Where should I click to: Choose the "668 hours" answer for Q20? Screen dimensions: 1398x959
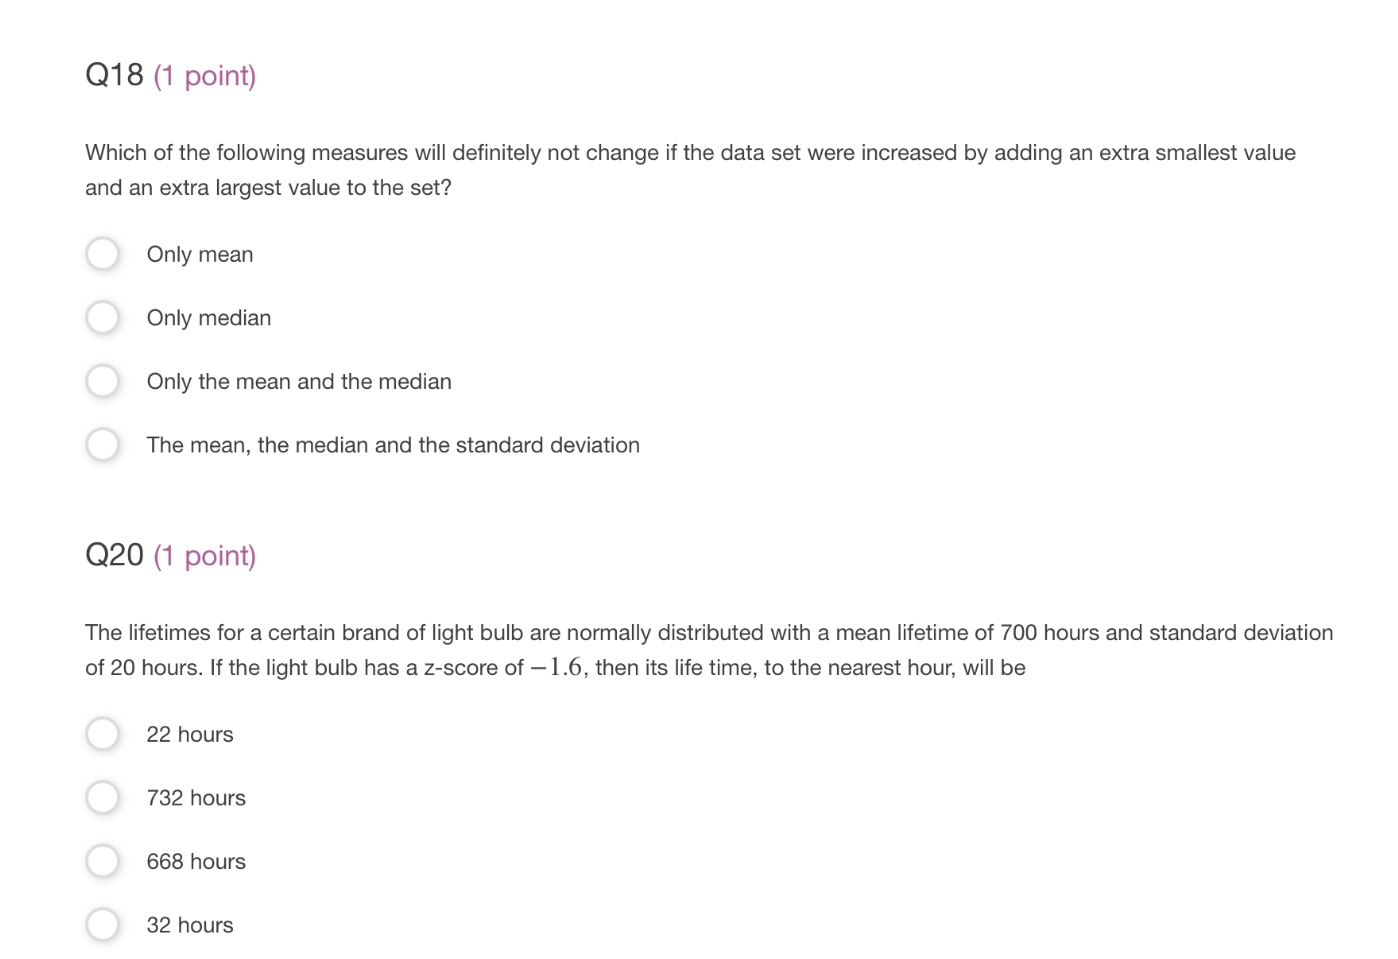[x=102, y=860]
